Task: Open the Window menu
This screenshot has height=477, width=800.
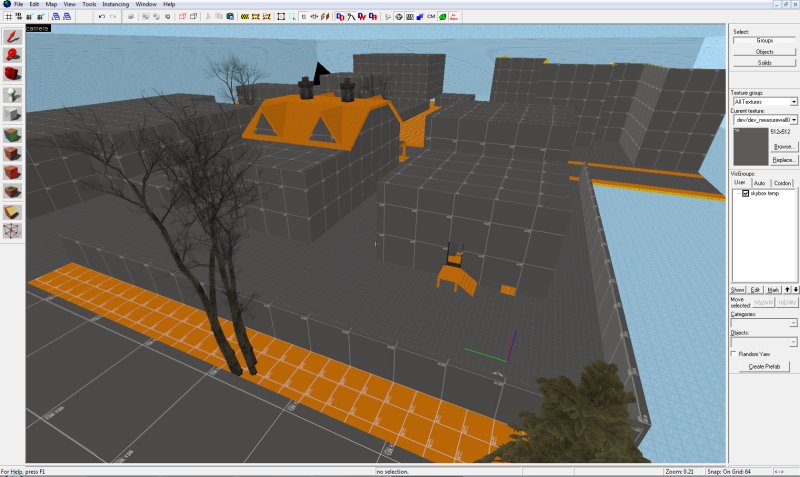Action: pyautogui.click(x=146, y=4)
